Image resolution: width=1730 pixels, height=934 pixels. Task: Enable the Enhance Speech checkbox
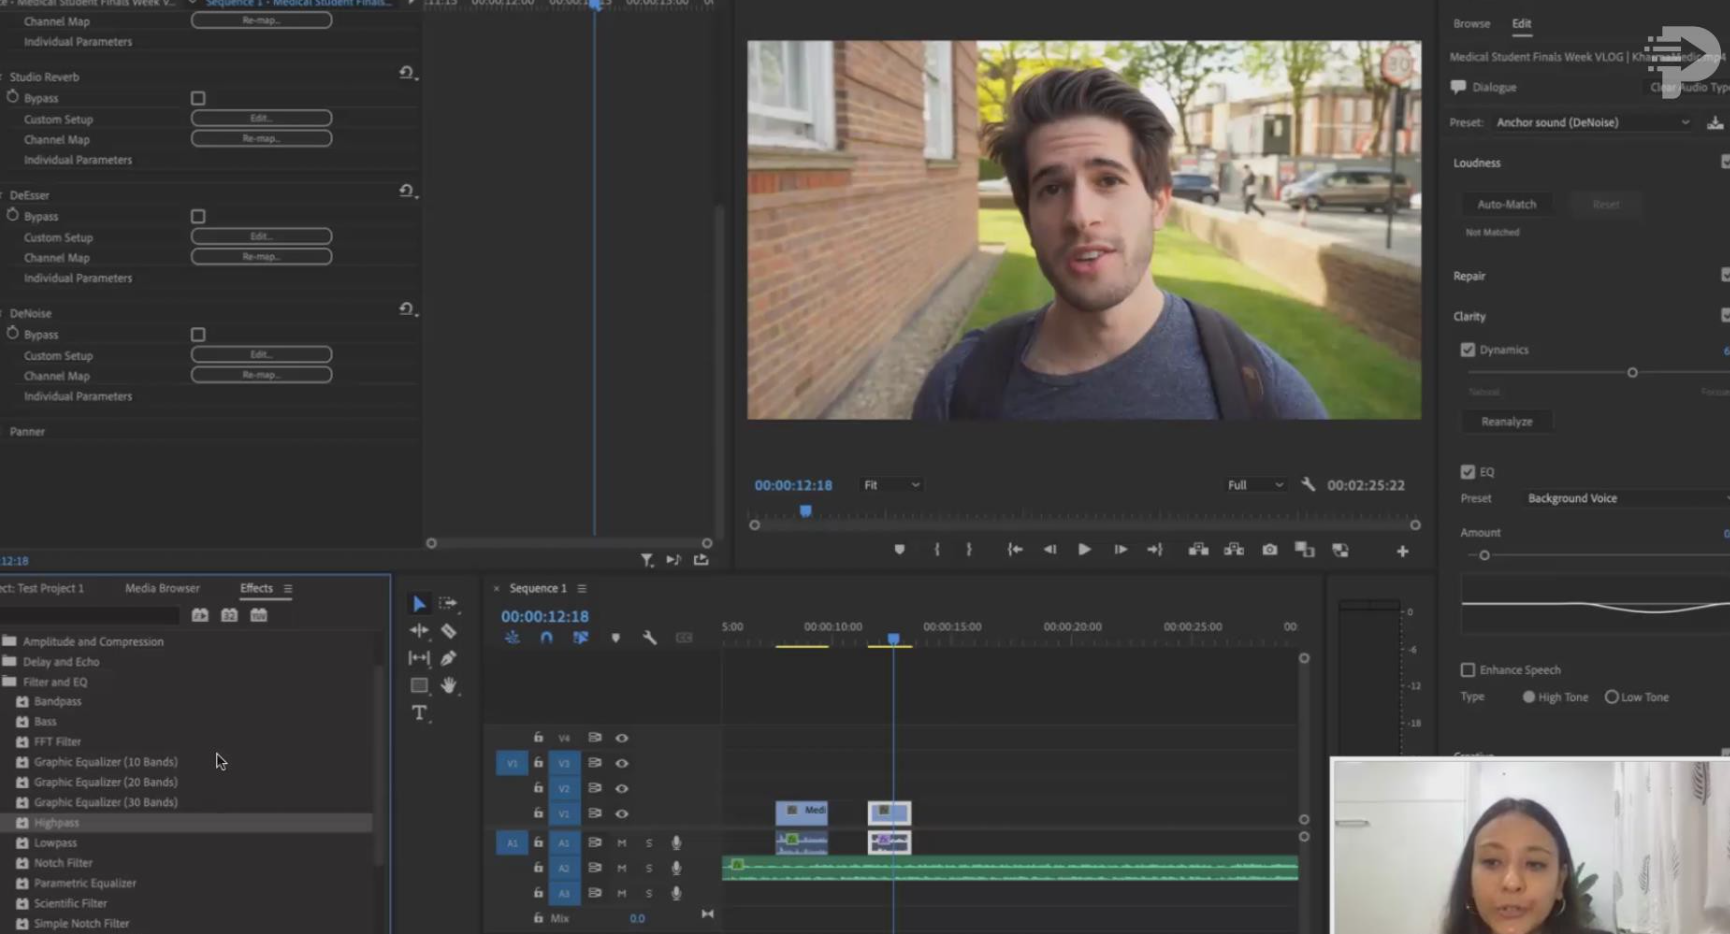(1467, 670)
